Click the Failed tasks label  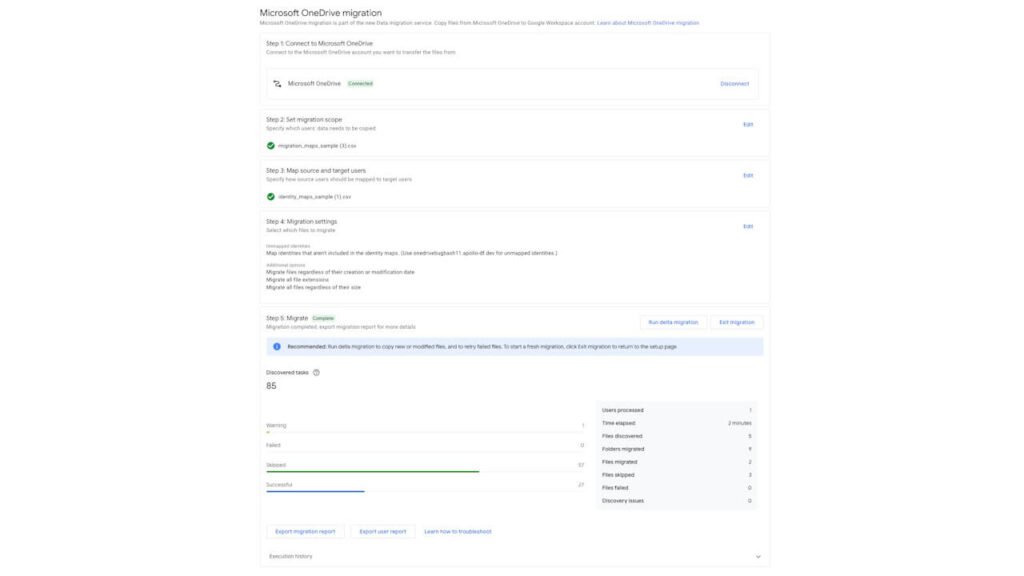click(273, 445)
